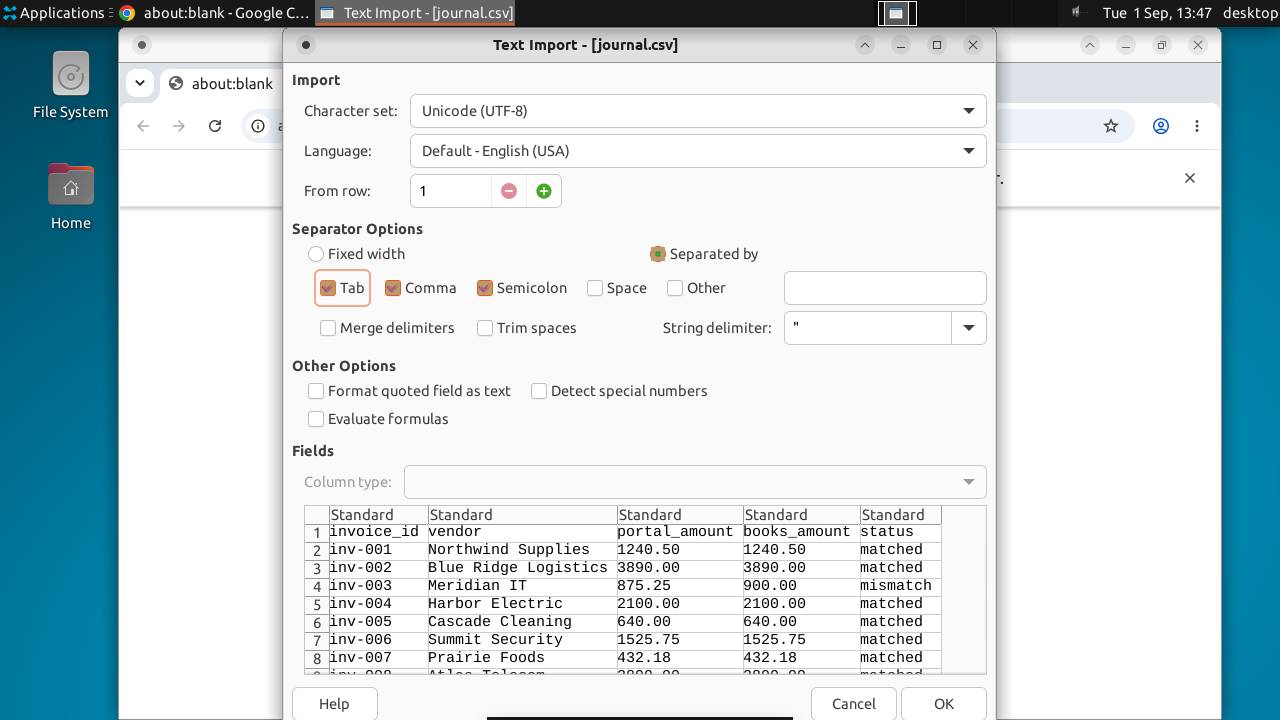This screenshot has height=720, width=1280.
Task: Decrease the From row value with minus icon
Action: click(x=509, y=191)
